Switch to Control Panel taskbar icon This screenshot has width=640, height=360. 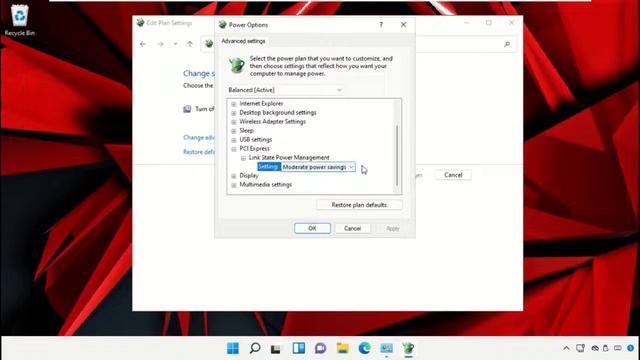(x=386, y=348)
